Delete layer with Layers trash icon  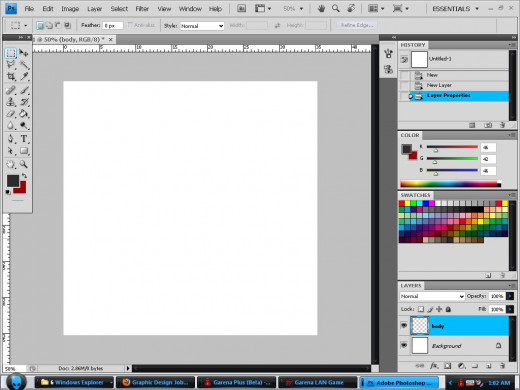point(503,366)
